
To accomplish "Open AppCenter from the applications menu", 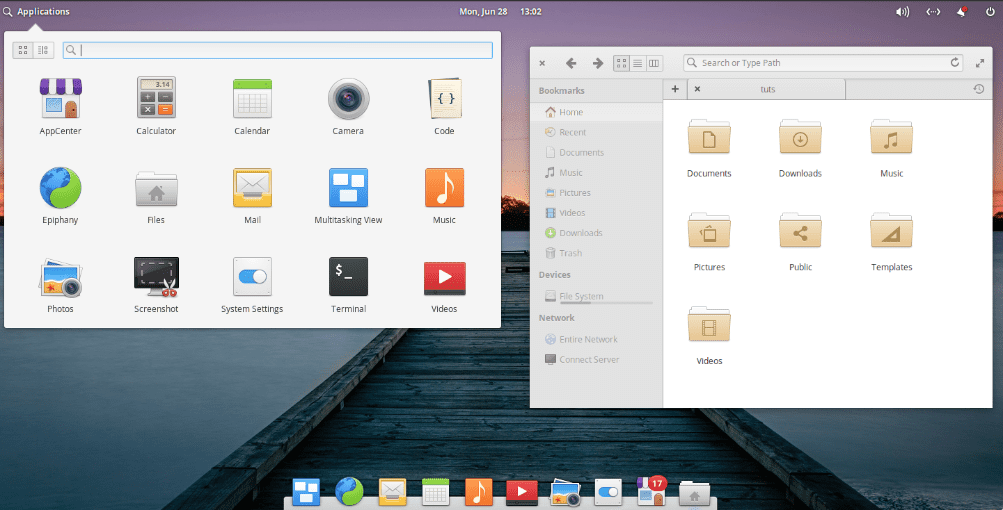I will (60, 106).
